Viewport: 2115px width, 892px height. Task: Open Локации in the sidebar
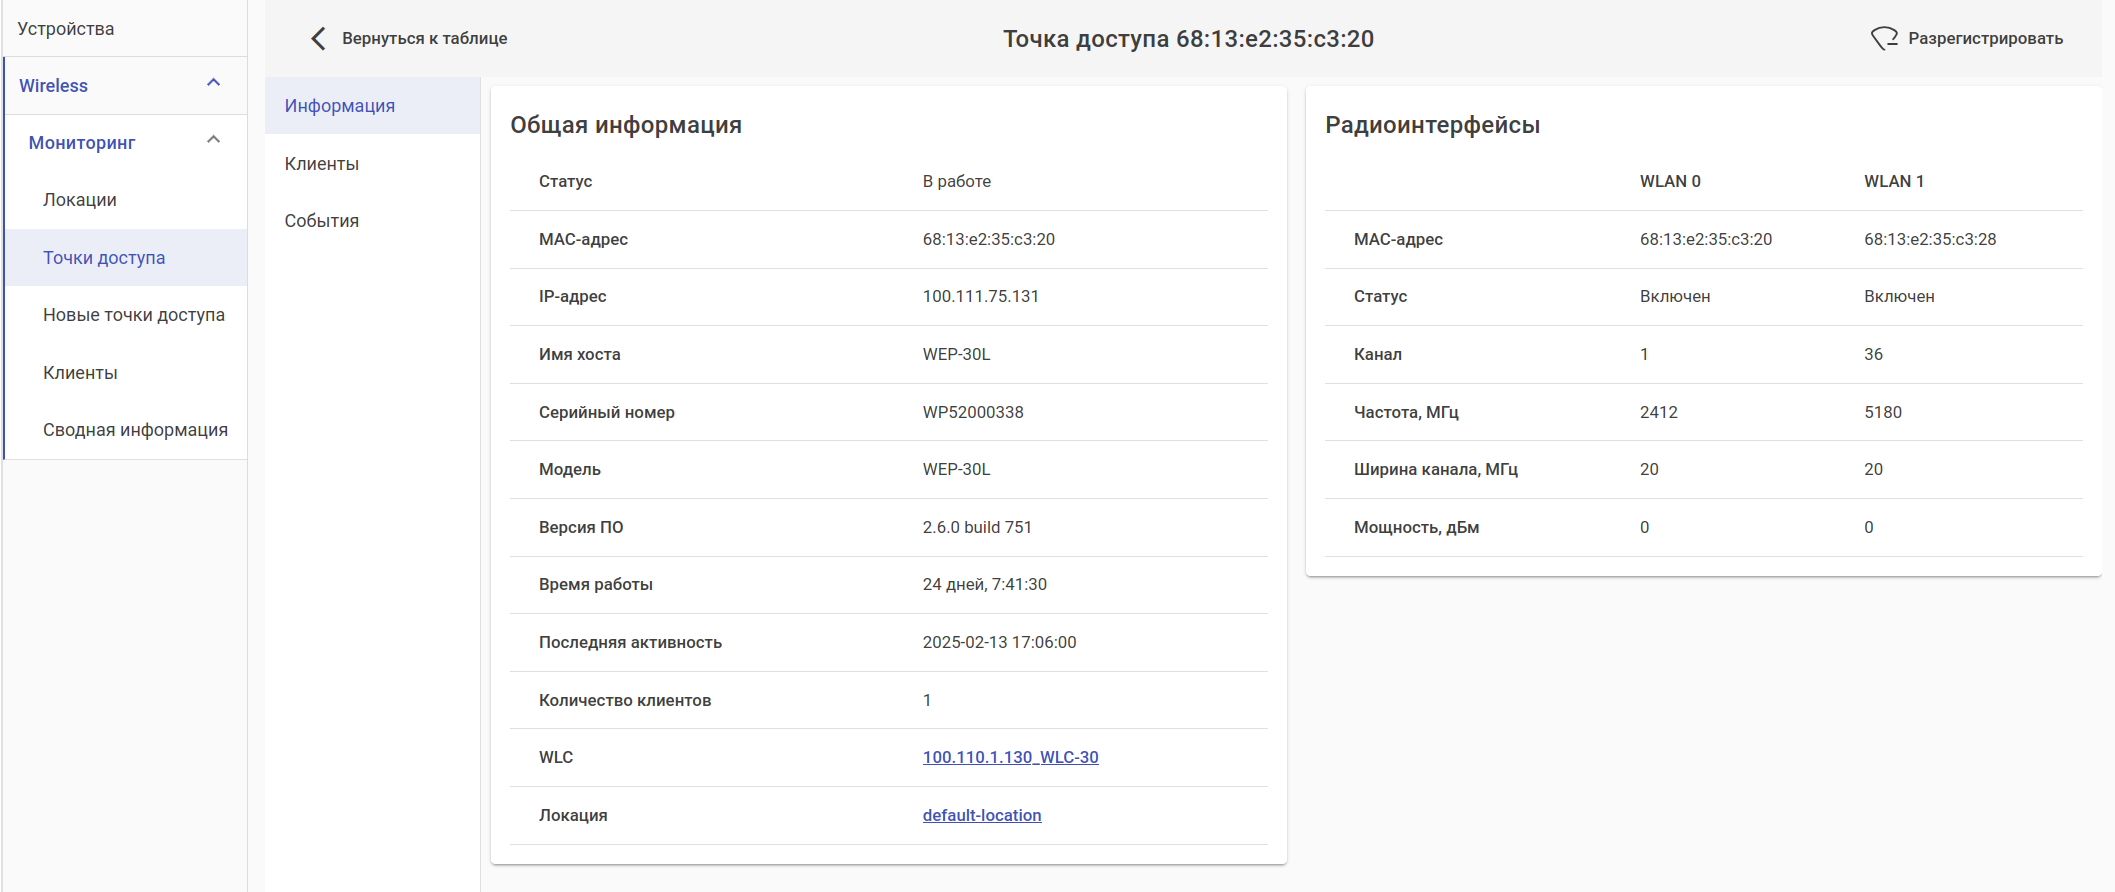(80, 200)
